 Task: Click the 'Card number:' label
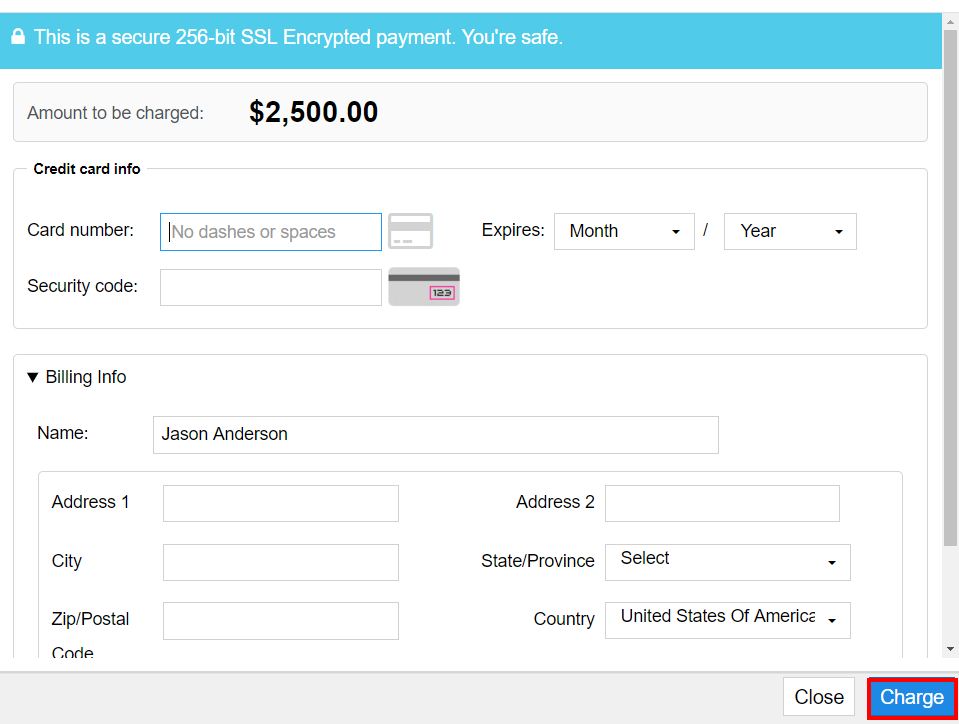point(80,230)
